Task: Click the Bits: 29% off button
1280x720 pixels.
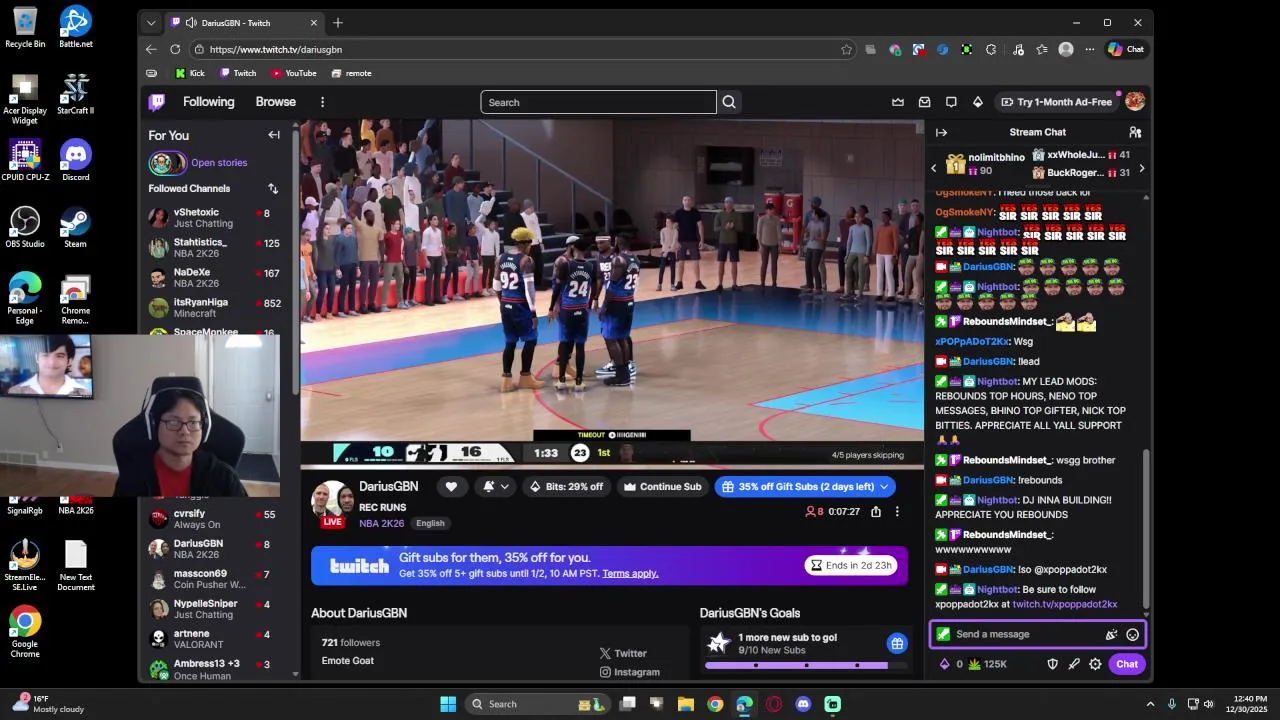Action: tap(567, 486)
